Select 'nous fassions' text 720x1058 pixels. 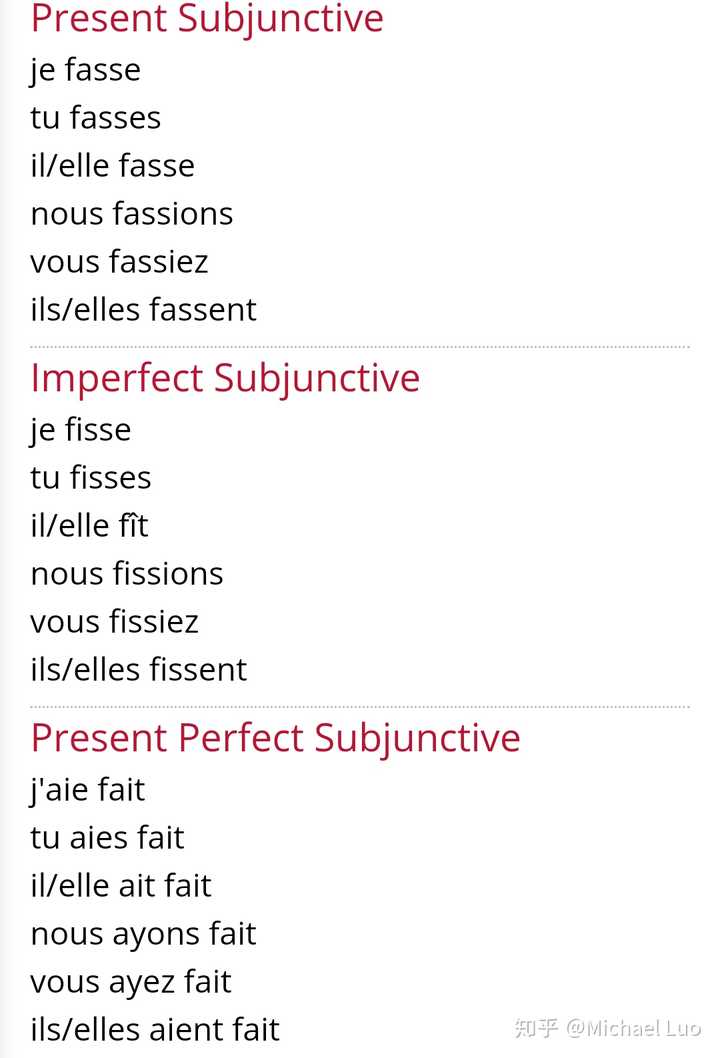(132, 214)
